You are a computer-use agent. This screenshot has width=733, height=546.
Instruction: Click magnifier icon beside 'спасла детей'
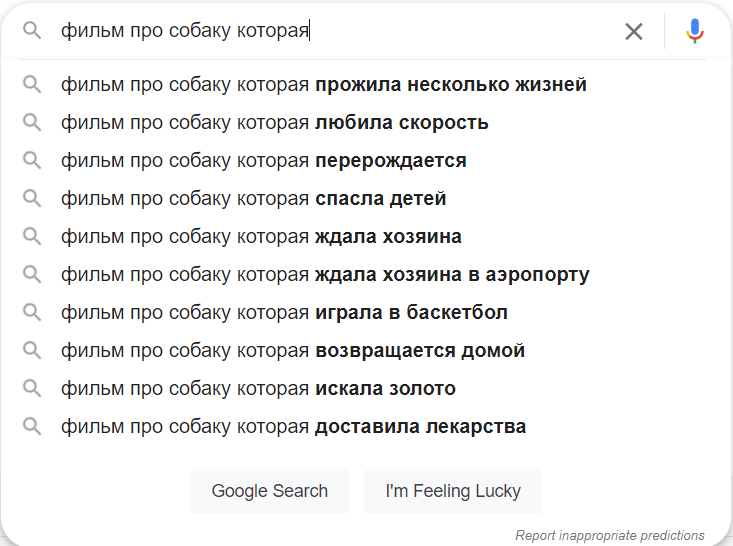[x=32, y=199]
